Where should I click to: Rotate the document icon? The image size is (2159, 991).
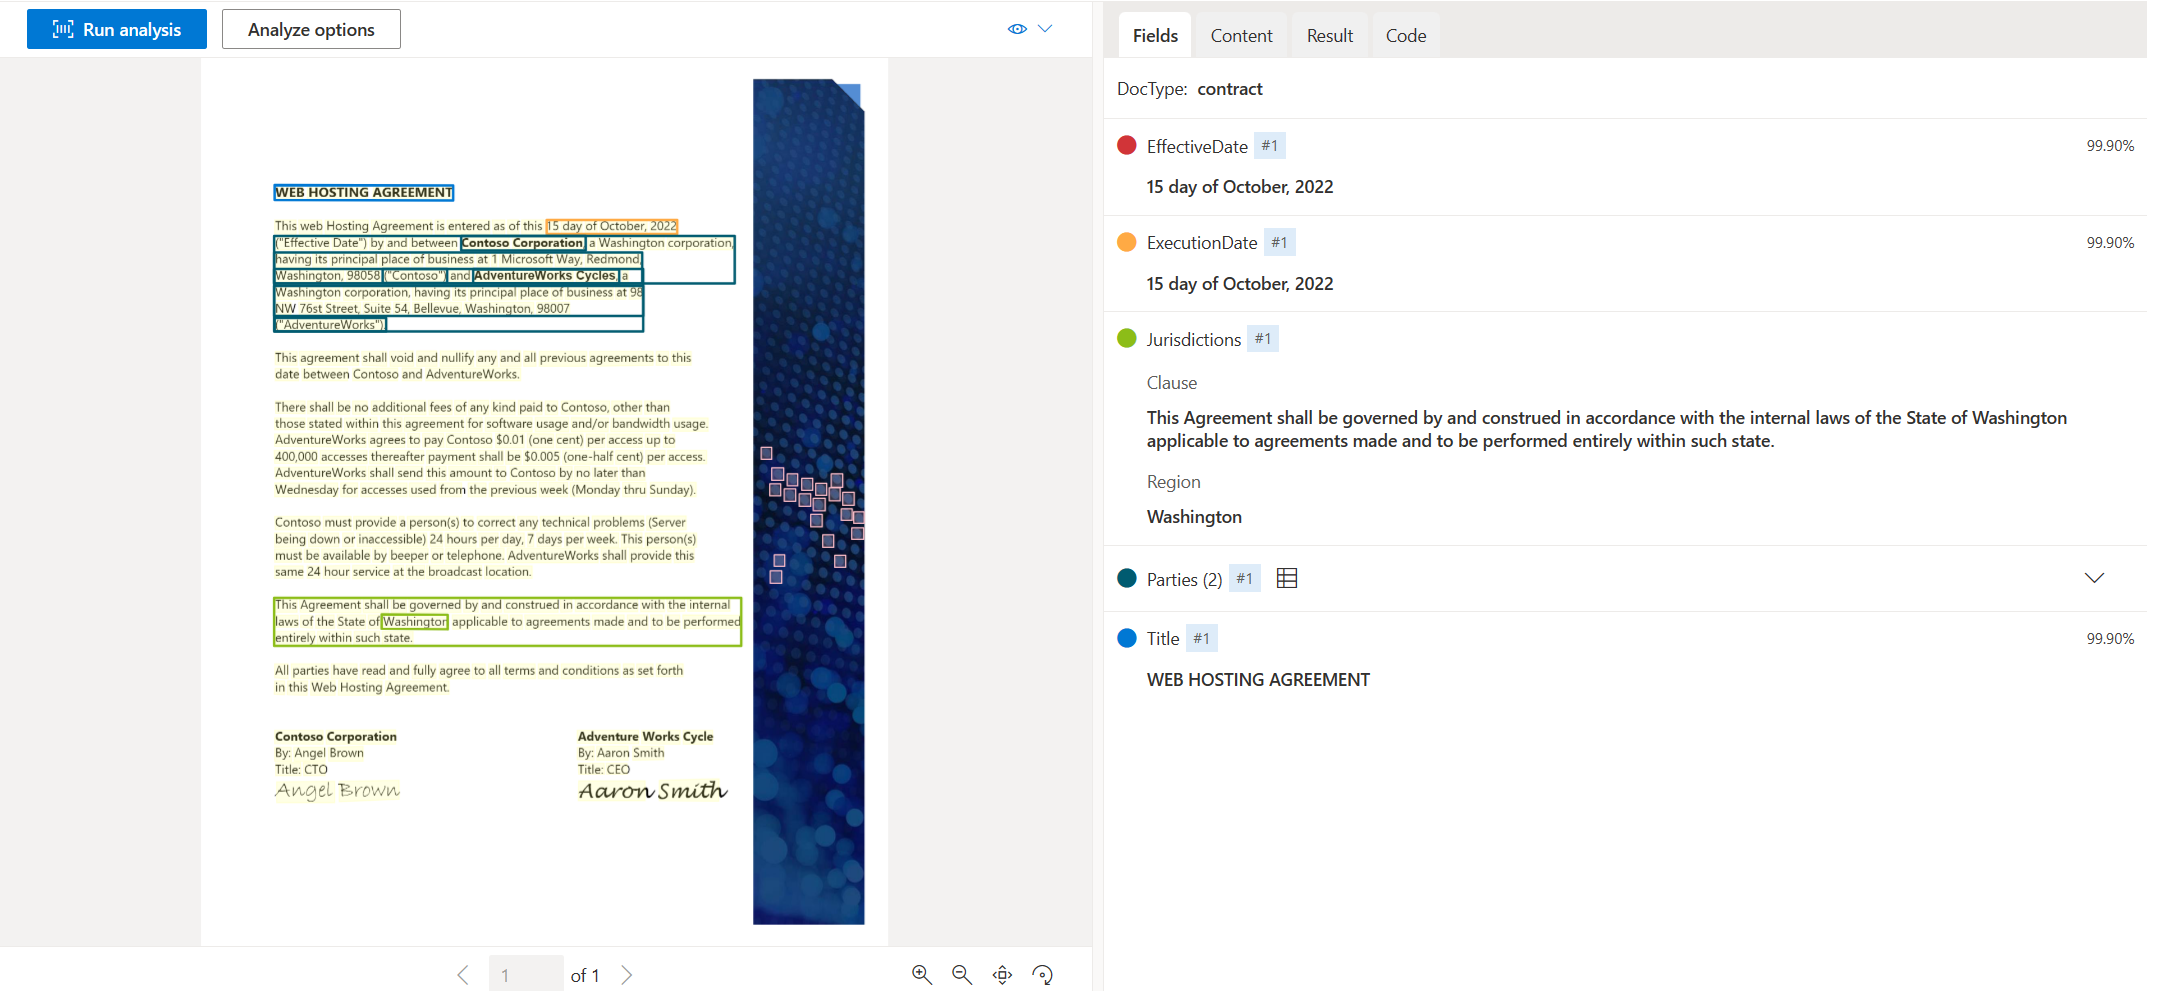point(1042,974)
